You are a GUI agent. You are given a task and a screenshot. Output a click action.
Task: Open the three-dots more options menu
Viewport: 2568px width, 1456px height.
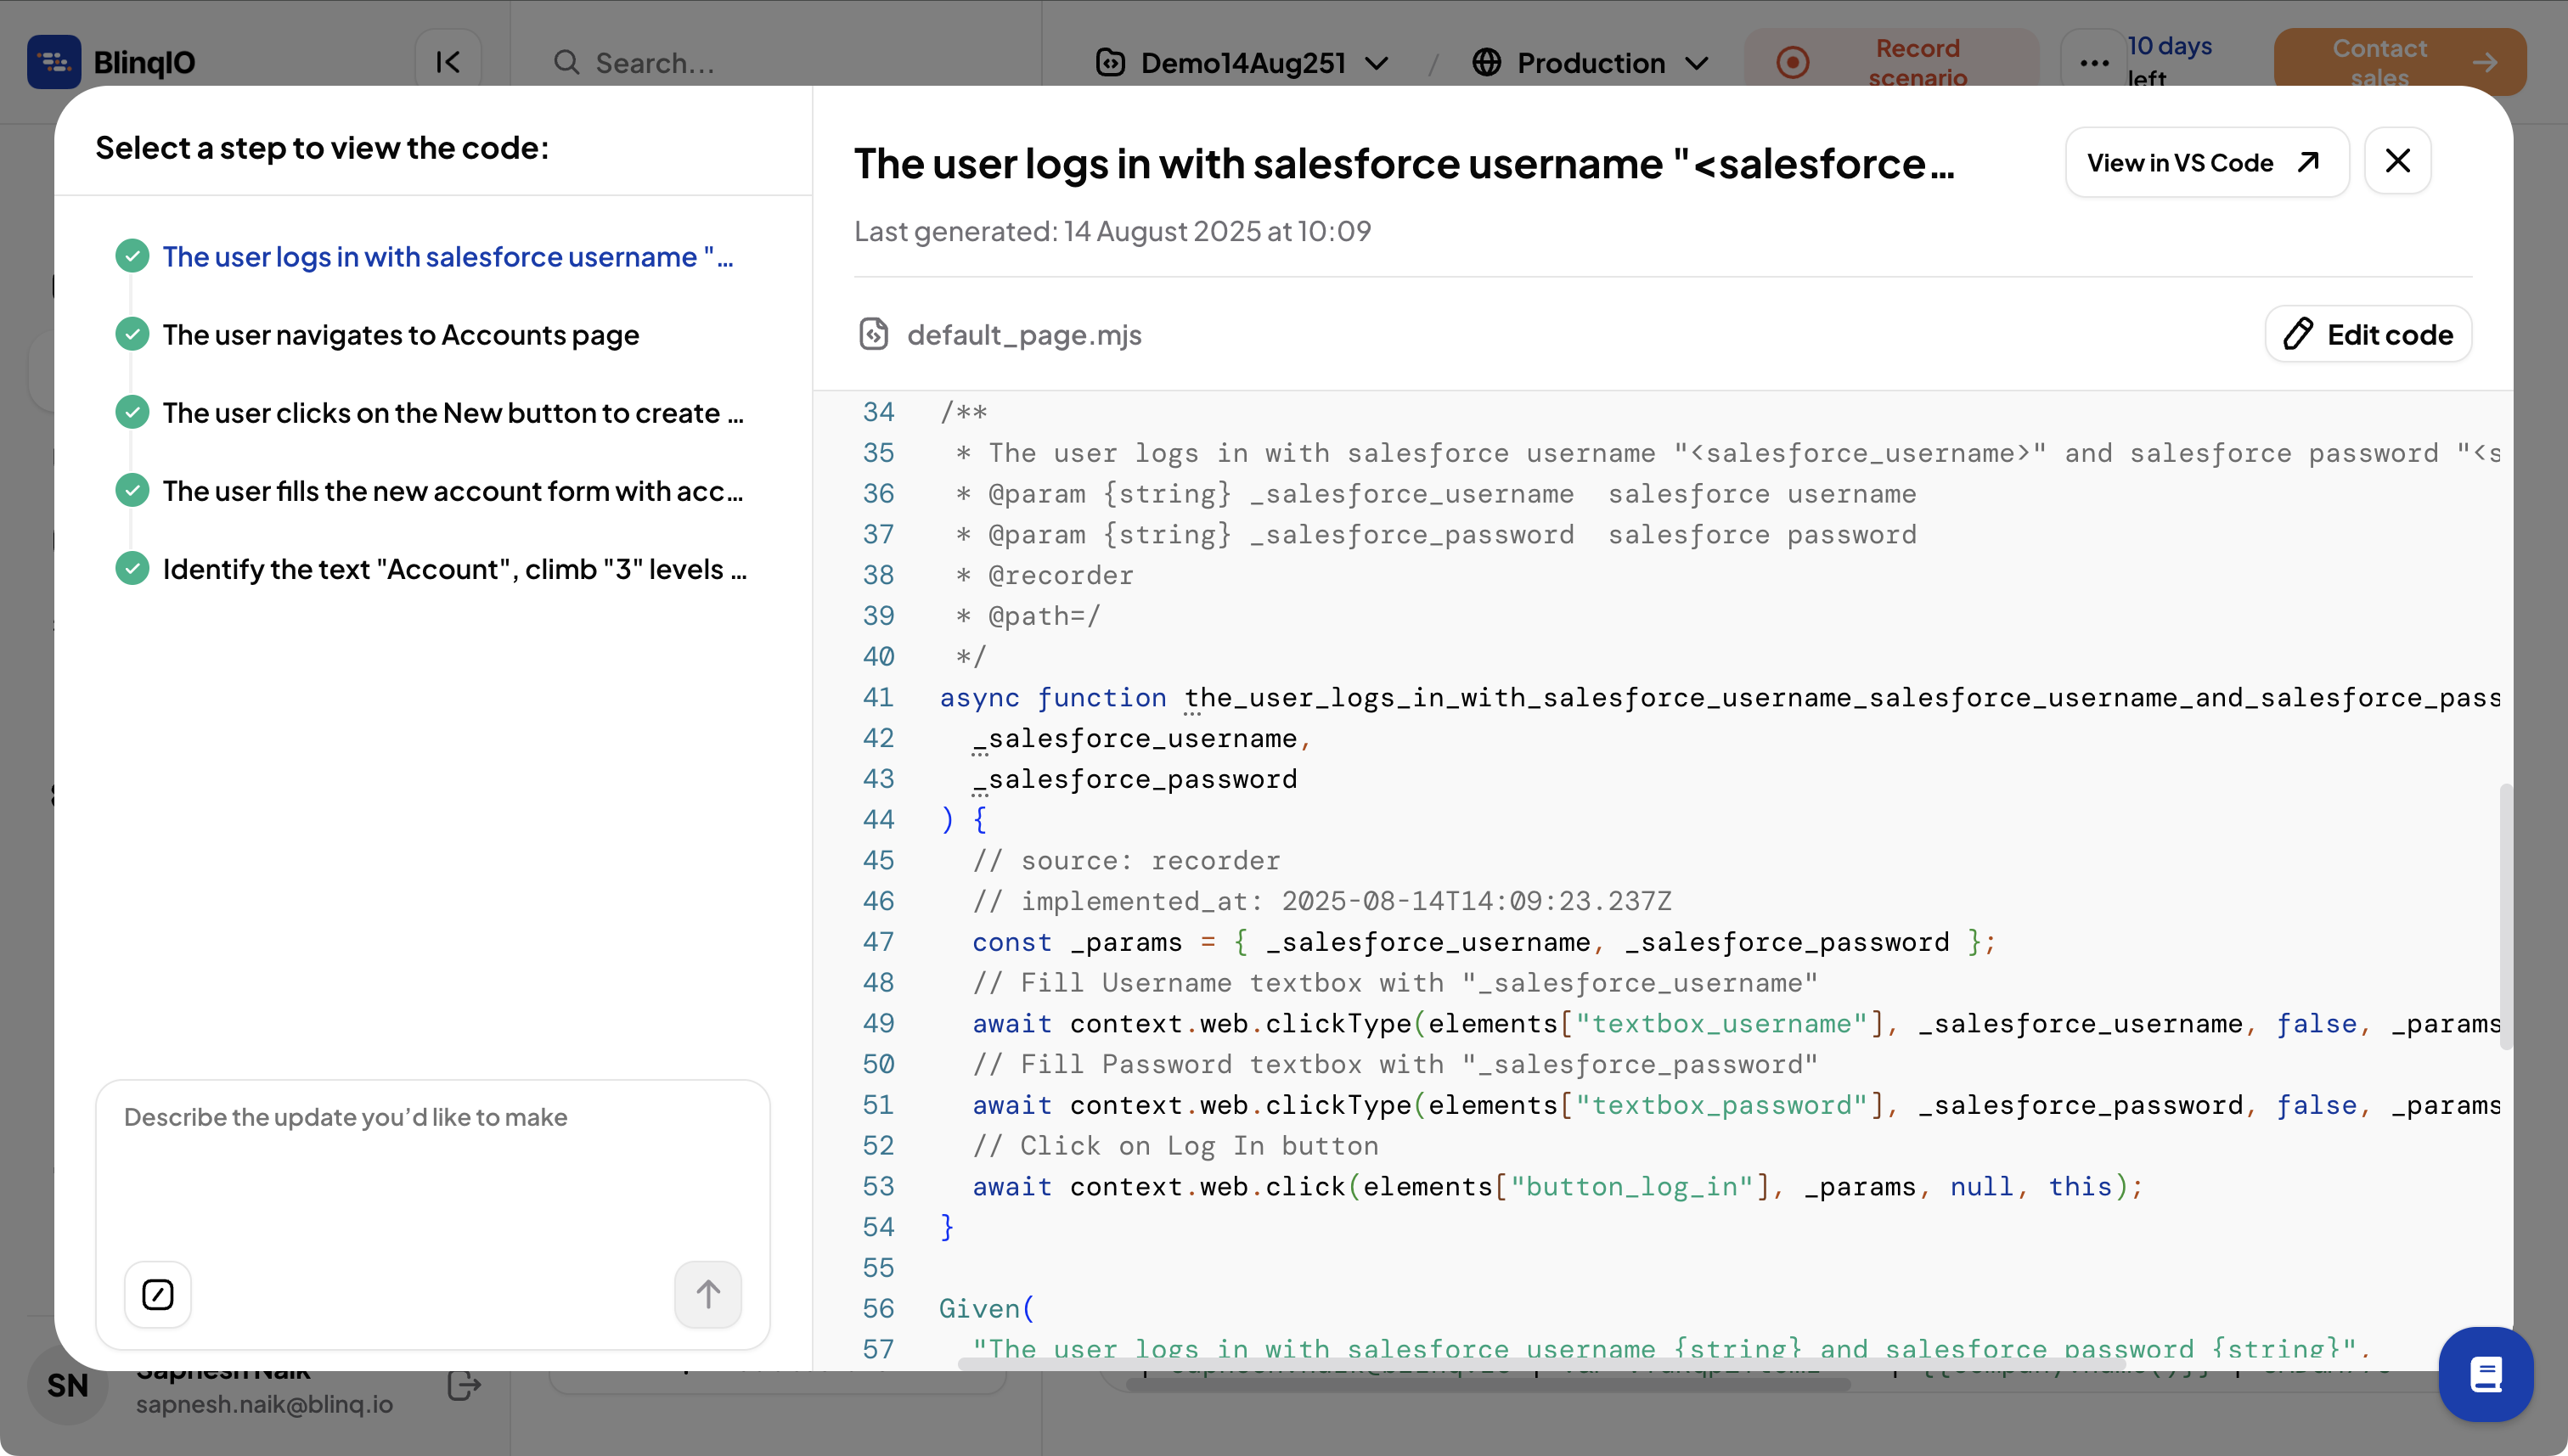pyautogui.click(x=2093, y=62)
